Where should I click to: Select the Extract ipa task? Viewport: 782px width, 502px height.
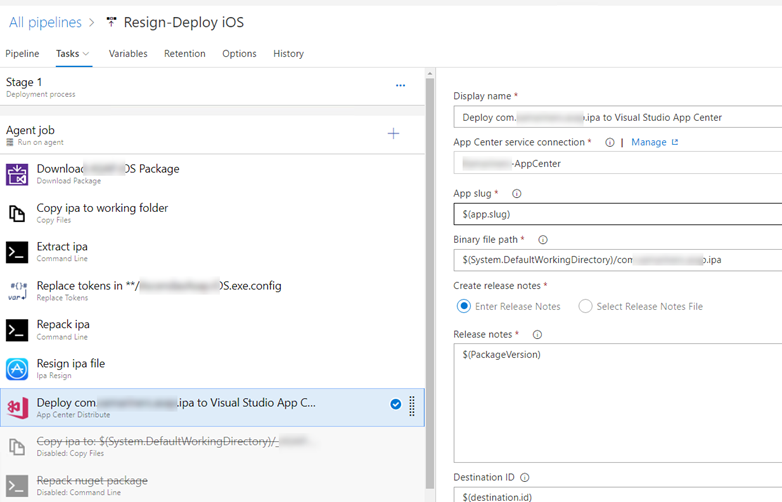[x=212, y=252]
